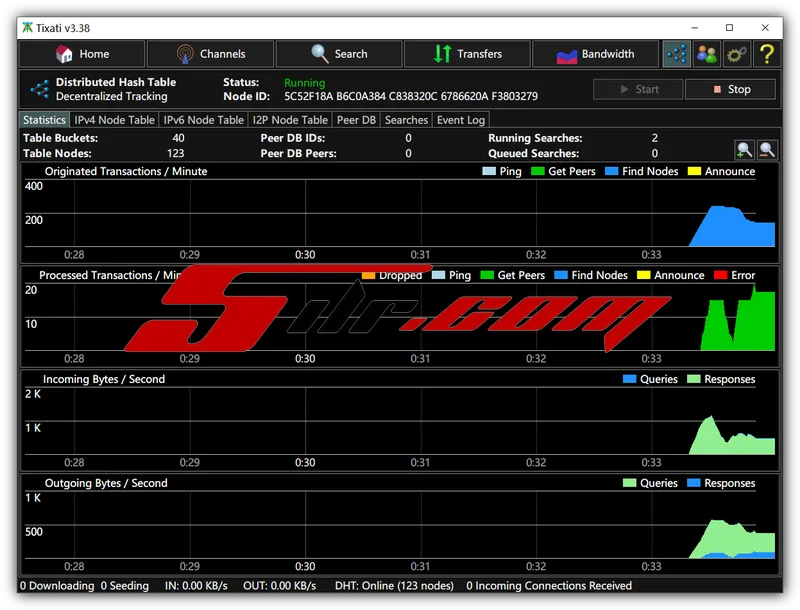Click the Stop DHT button
The width and height of the screenshot is (800, 610).
731,89
